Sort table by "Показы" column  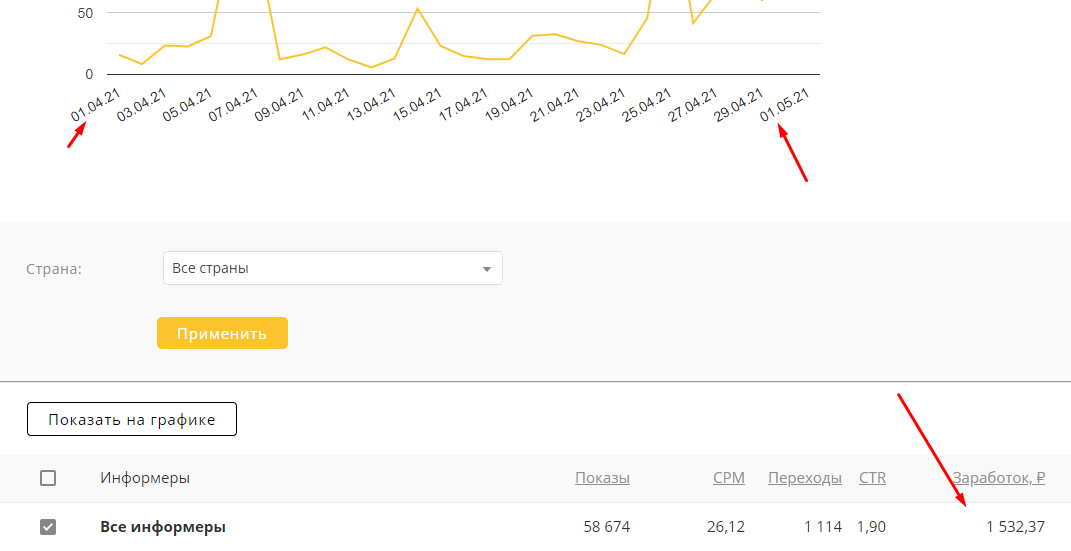[x=602, y=478]
